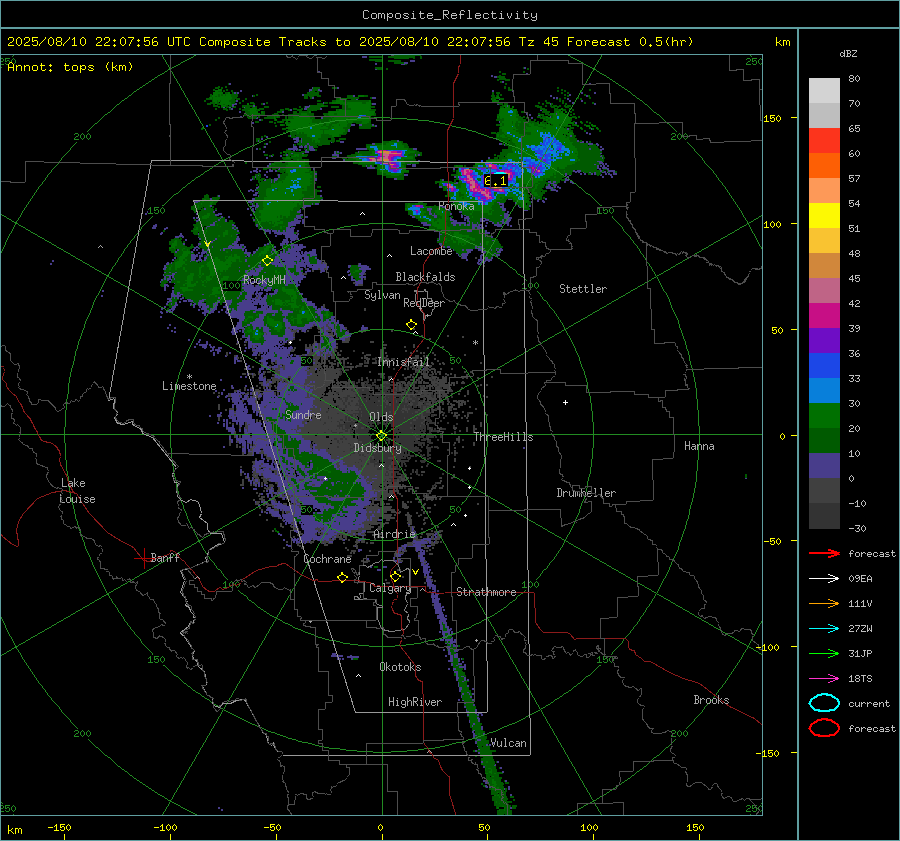Screen dimensions: 900x841
Task: Click the HighRiver town label
Action: coord(415,702)
